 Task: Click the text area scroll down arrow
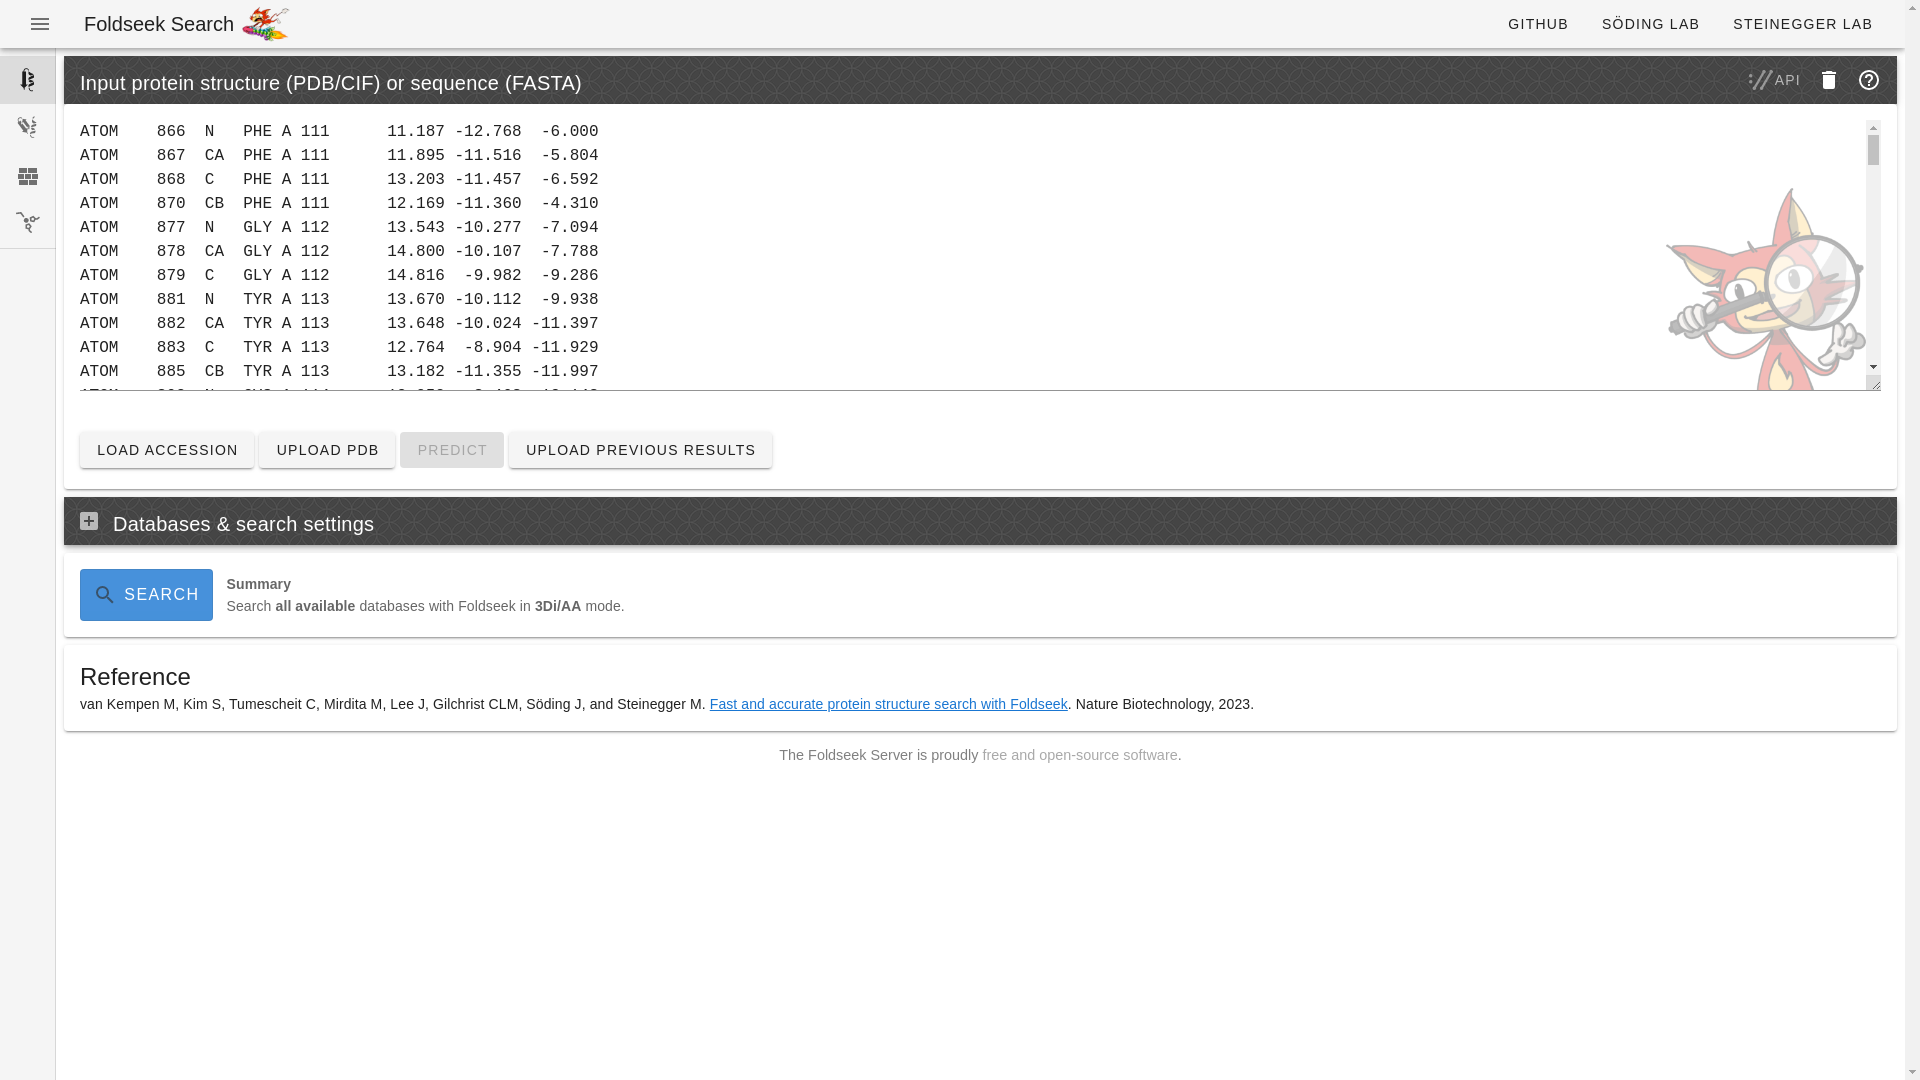click(1873, 367)
